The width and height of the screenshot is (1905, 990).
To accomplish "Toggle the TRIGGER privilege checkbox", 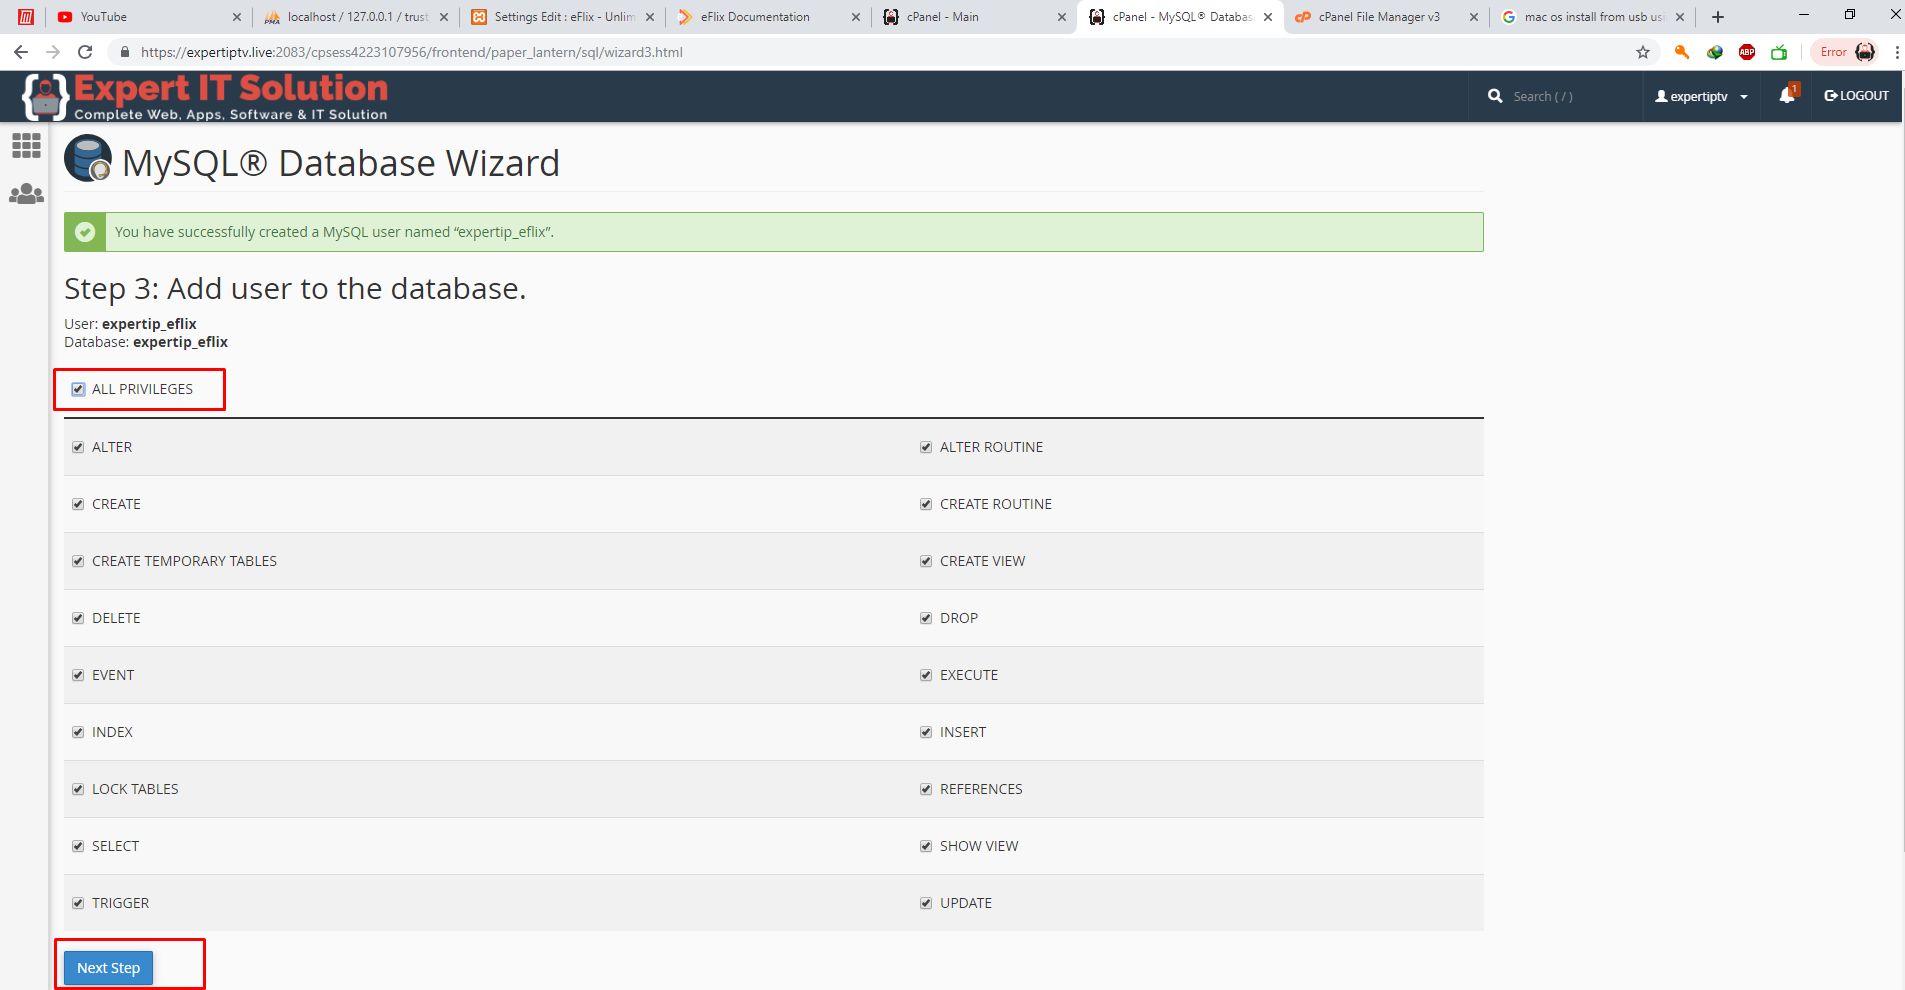I will [78, 903].
